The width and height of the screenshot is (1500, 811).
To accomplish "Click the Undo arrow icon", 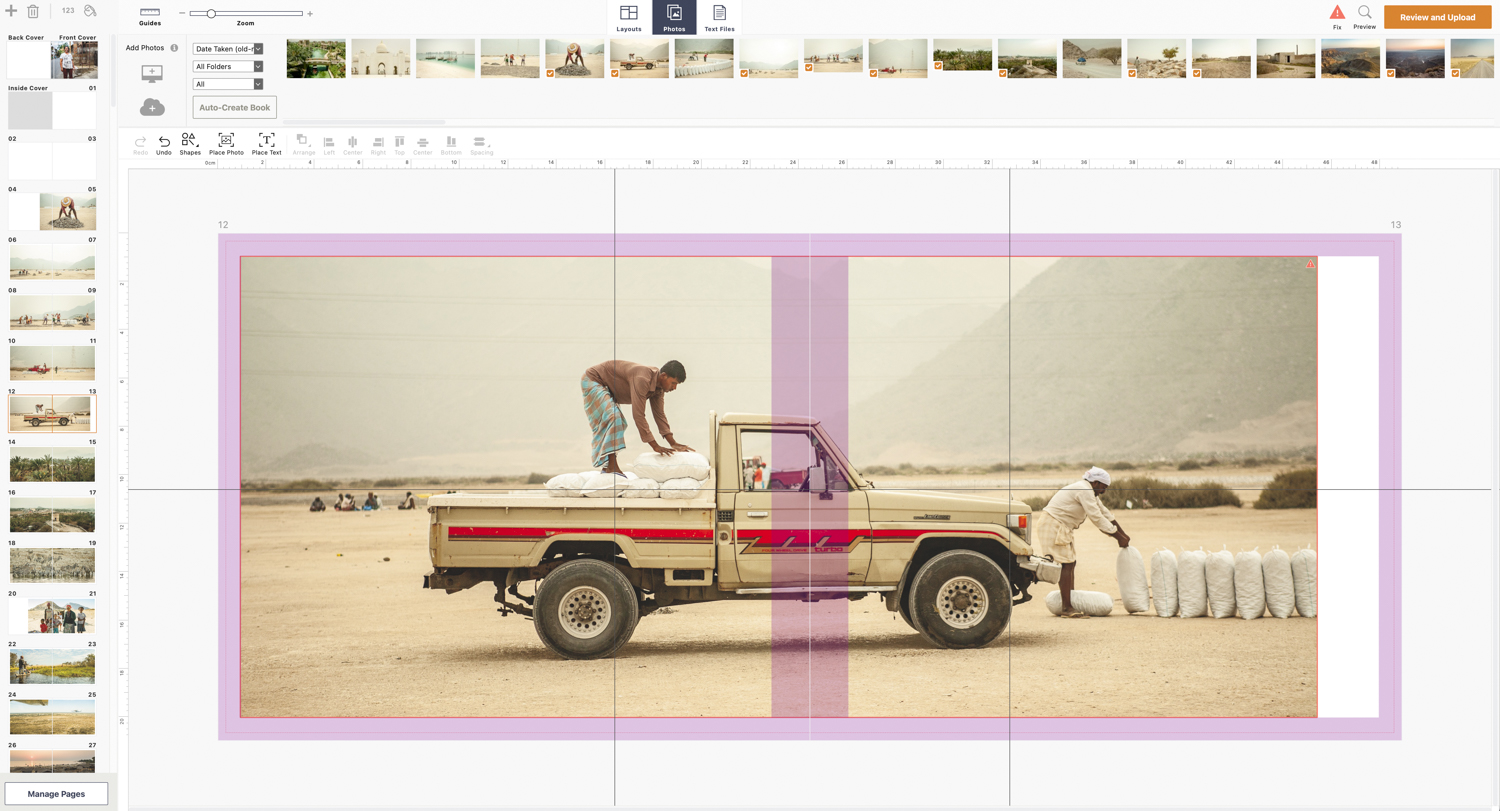I will point(164,141).
